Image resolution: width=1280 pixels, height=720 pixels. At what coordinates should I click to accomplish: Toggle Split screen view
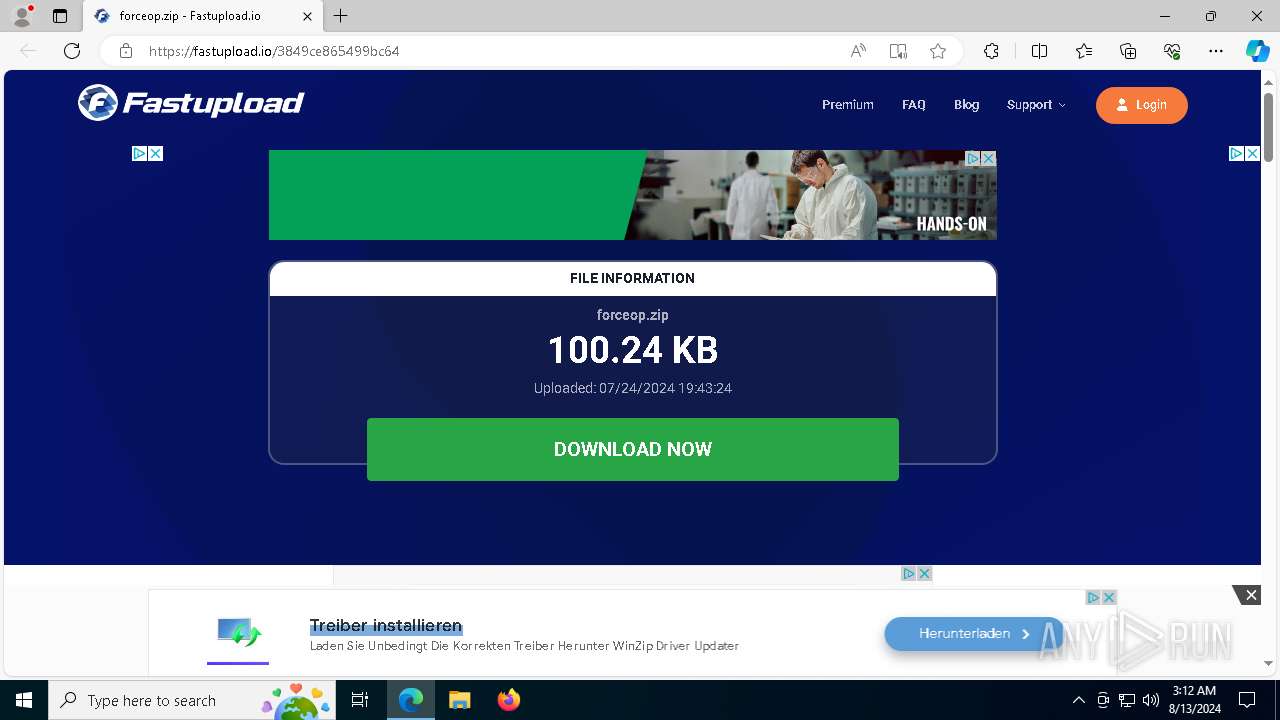click(1039, 51)
